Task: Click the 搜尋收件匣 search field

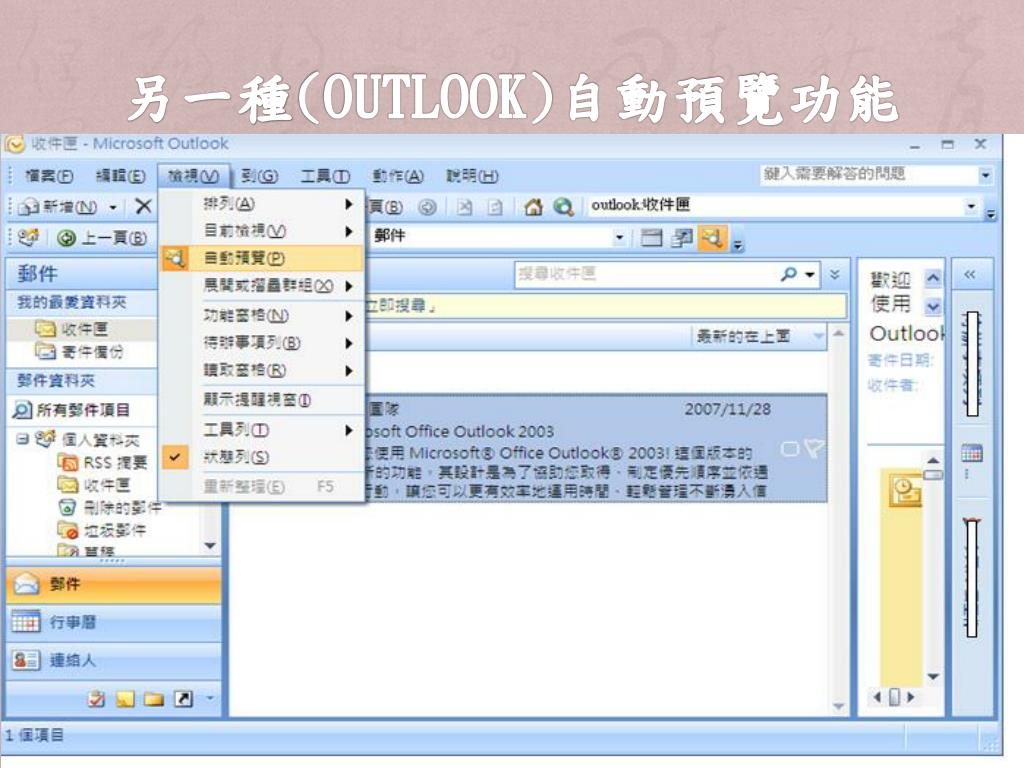Action: [645, 274]
